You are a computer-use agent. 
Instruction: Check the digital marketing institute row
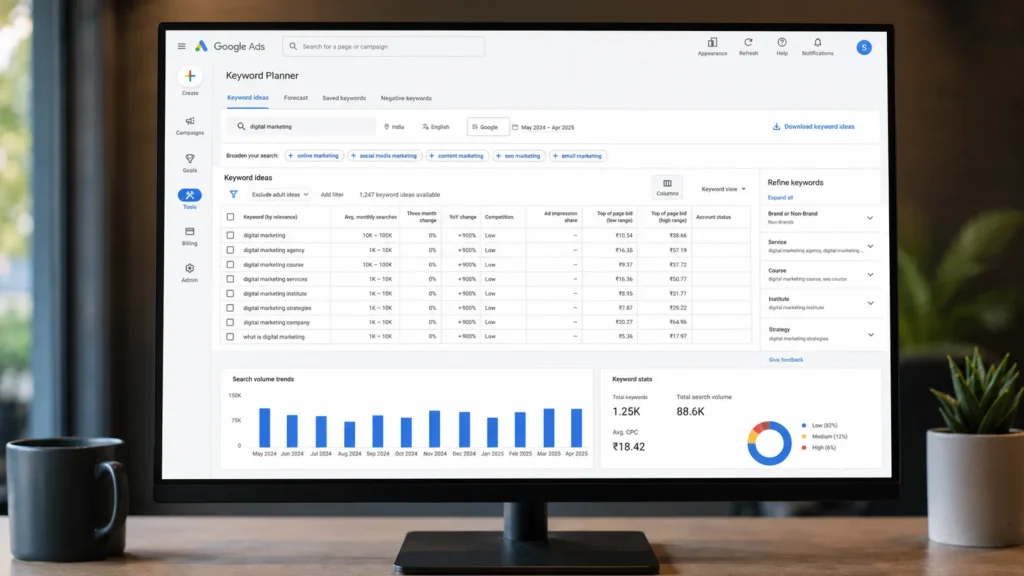(231, 293)
